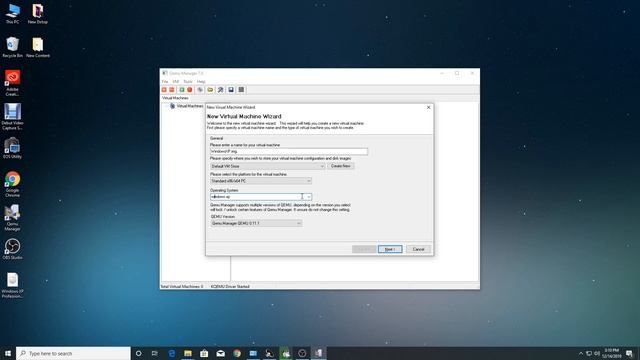Click Cancel in the wizard
This screenshot has height=360, width=640.
(418, 249)
